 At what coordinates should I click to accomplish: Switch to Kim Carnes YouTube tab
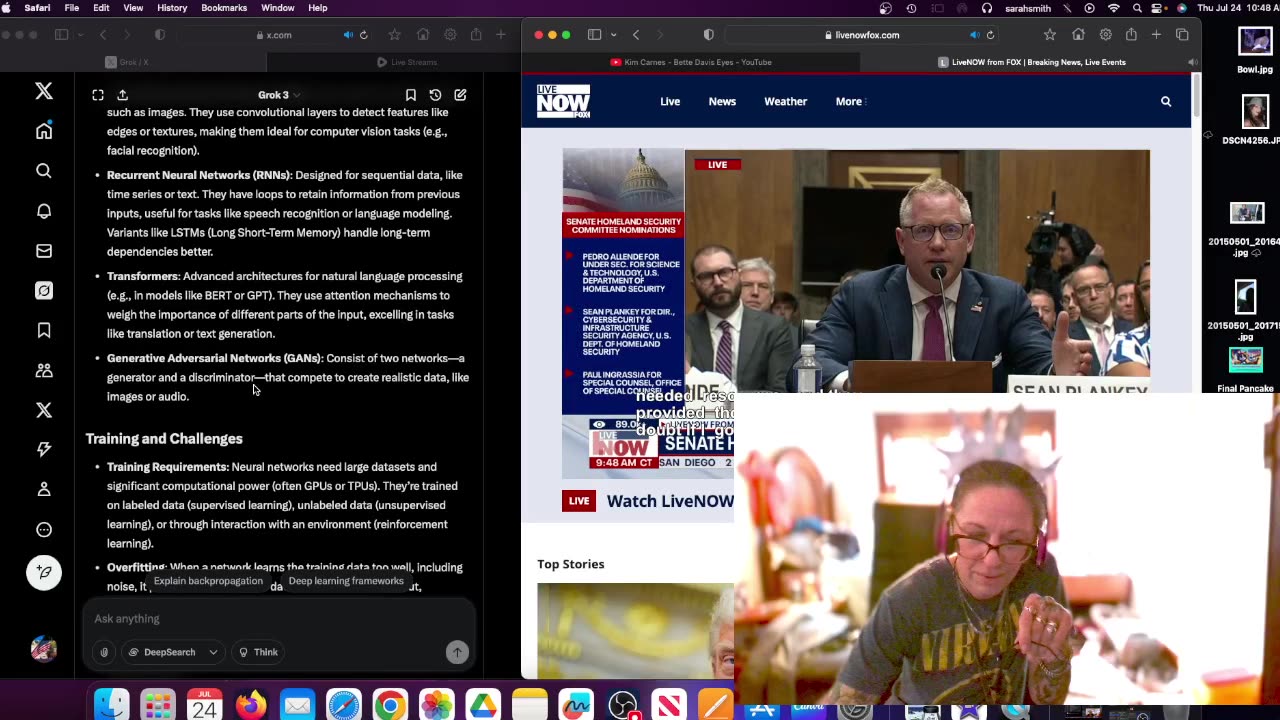point(691,62)
